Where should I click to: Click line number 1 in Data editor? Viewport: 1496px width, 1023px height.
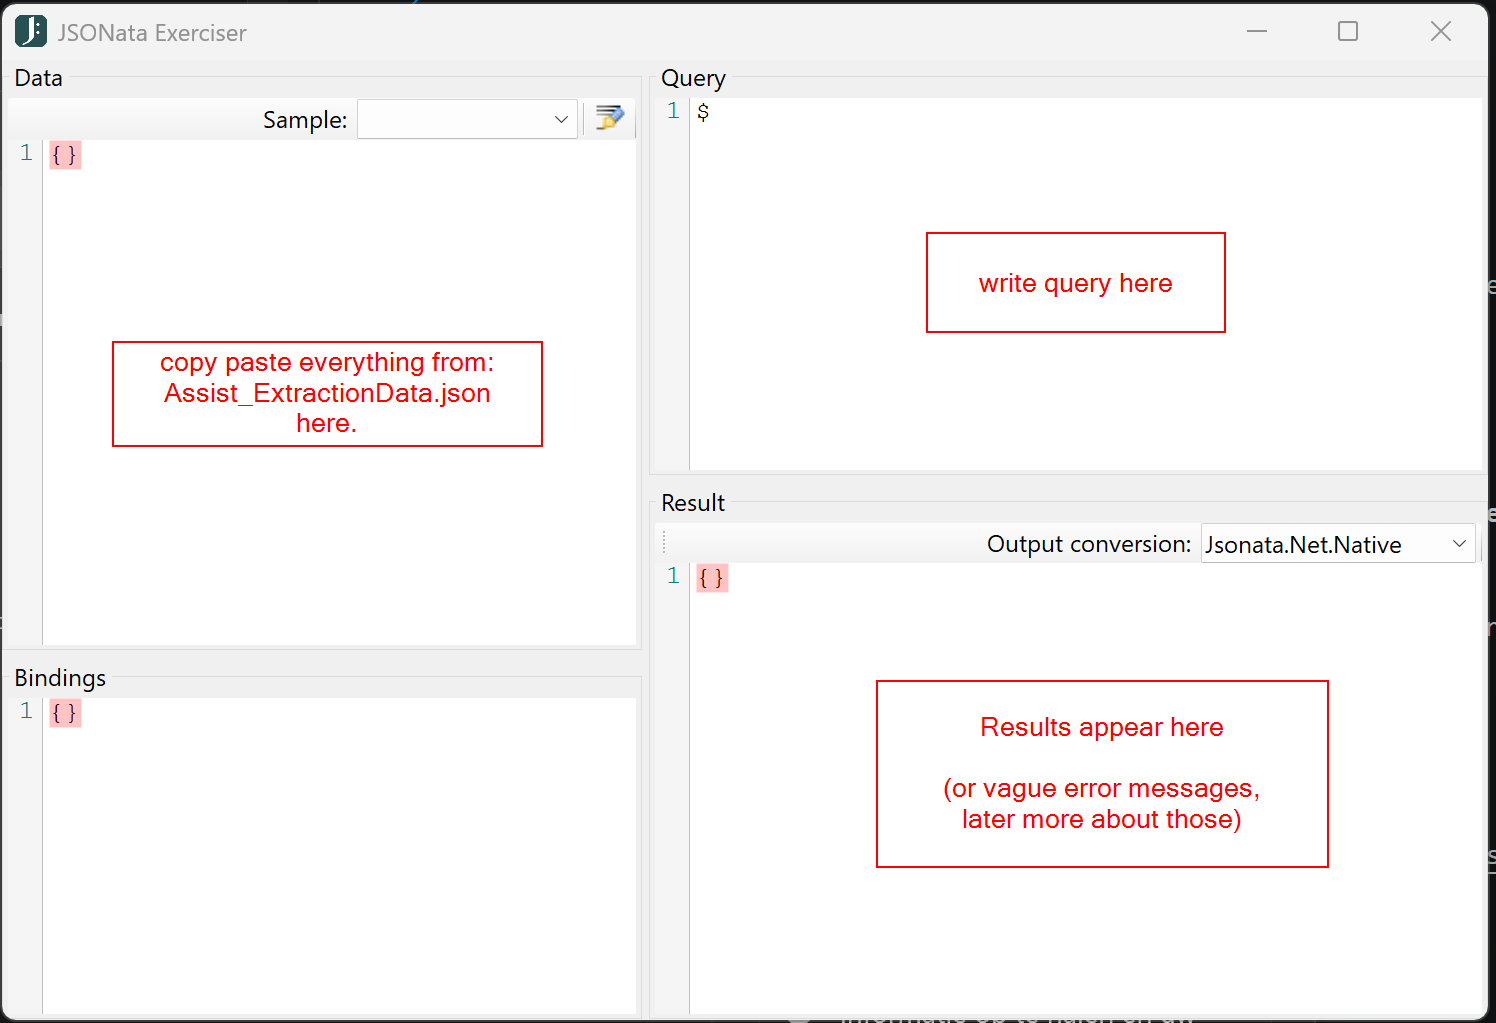(x=26, y=154)
